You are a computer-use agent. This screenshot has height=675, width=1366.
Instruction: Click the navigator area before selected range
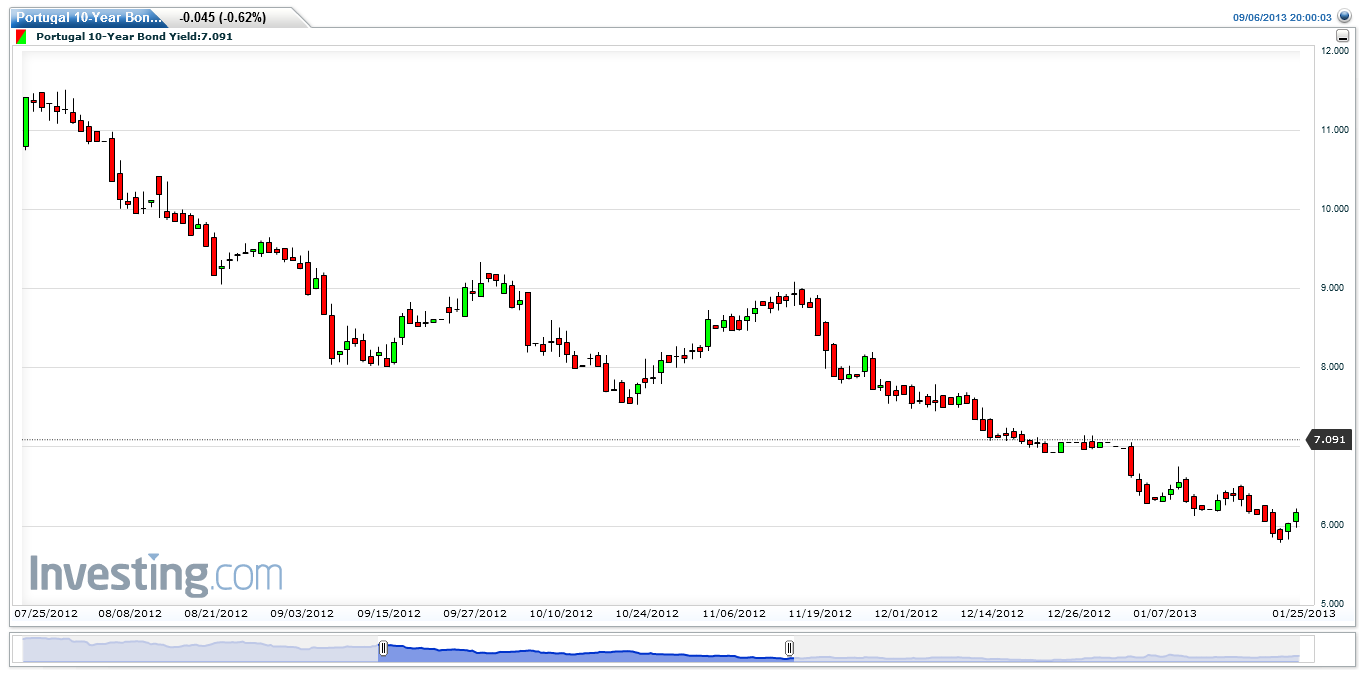pyautogui.click(x=200, y=651)
